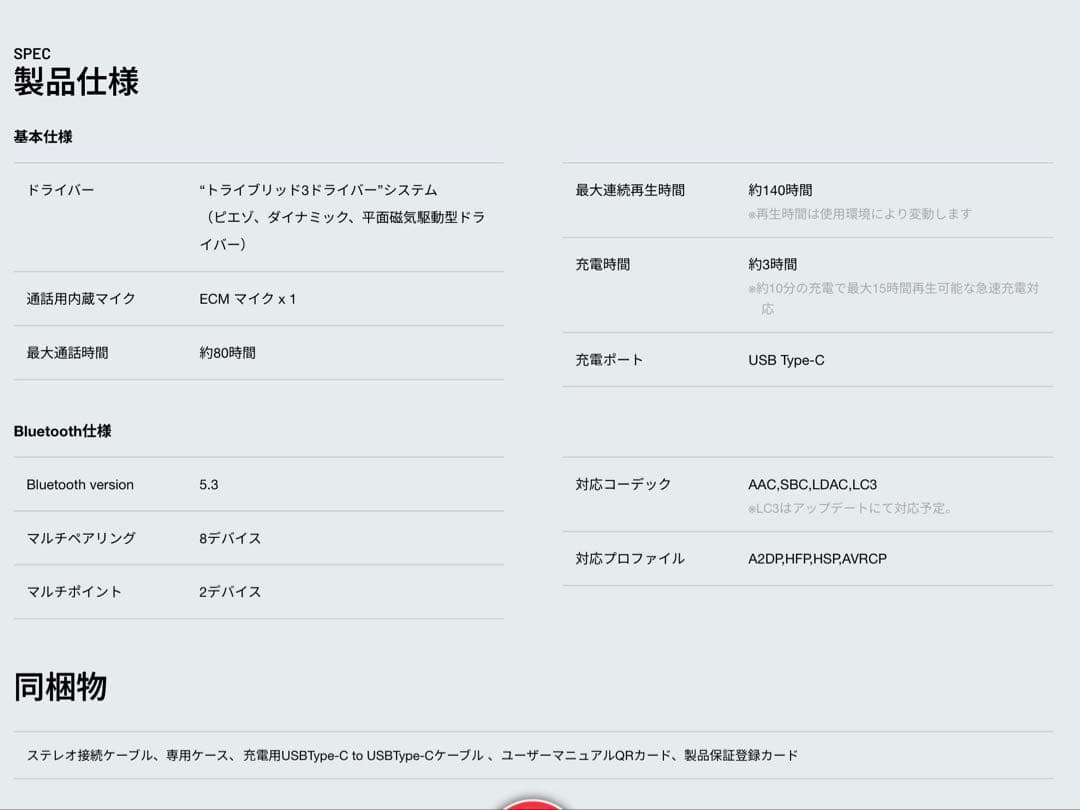This screenshot has width=1080, height=810.
Task: Click the USB Type-C charging port value
Action: [786, 360]
